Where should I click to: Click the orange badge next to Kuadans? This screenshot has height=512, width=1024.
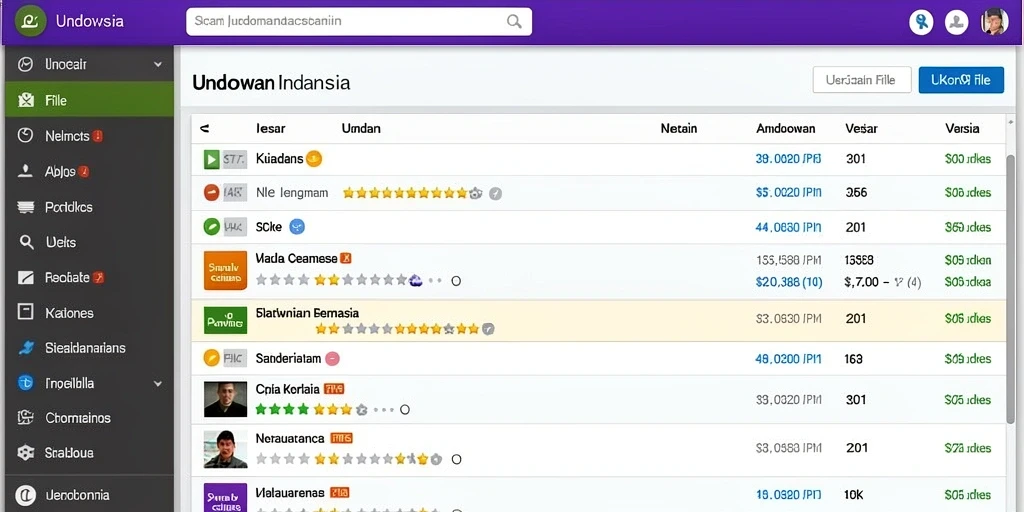coord(314,159)
